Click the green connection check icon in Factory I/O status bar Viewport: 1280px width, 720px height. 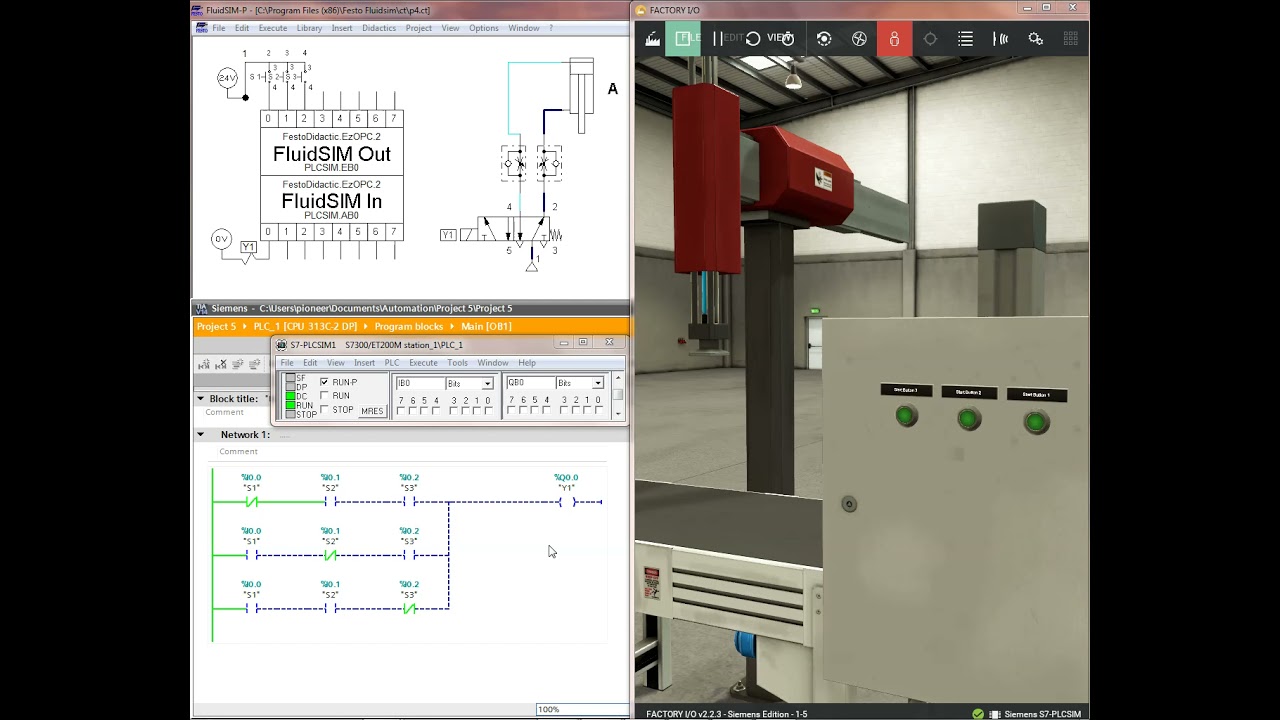point(978,714)
